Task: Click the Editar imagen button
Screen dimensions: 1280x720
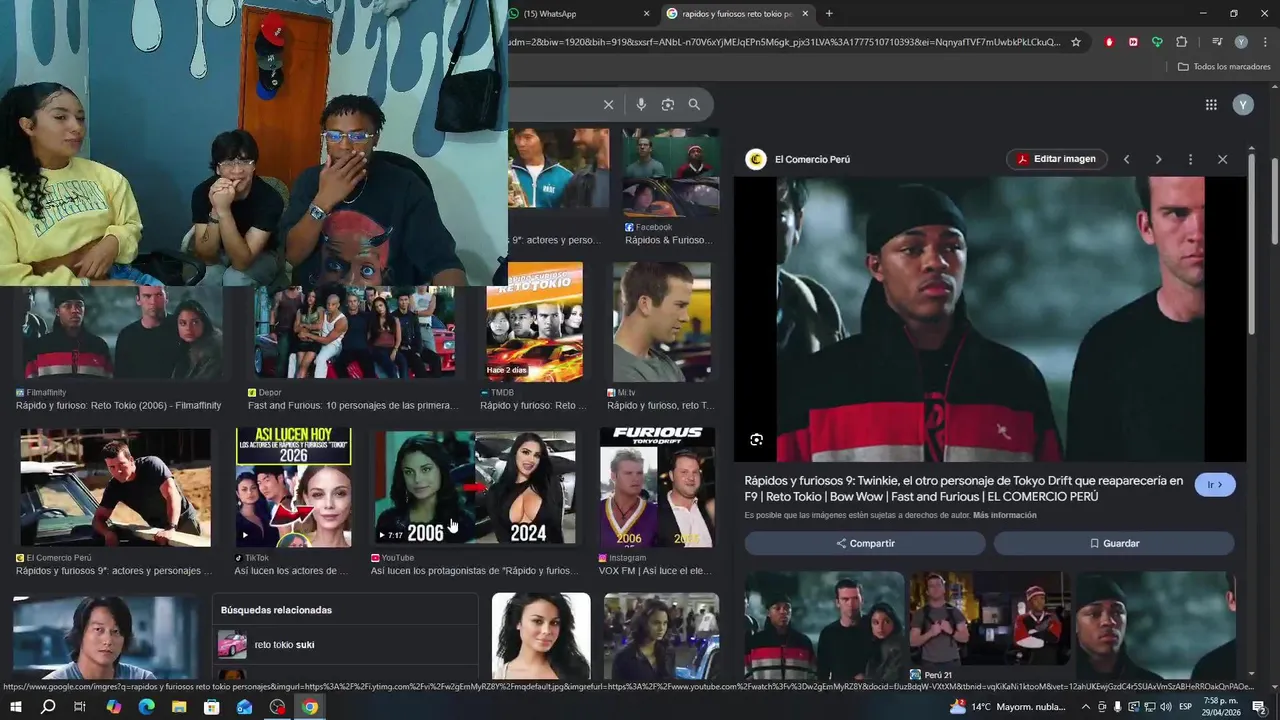Action: pos(1056,159)
